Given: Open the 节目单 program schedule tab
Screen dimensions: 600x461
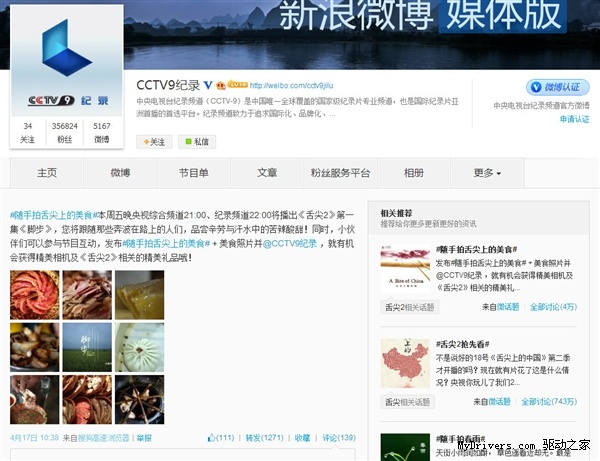Looking at the screenshot, I should (194, 173).
